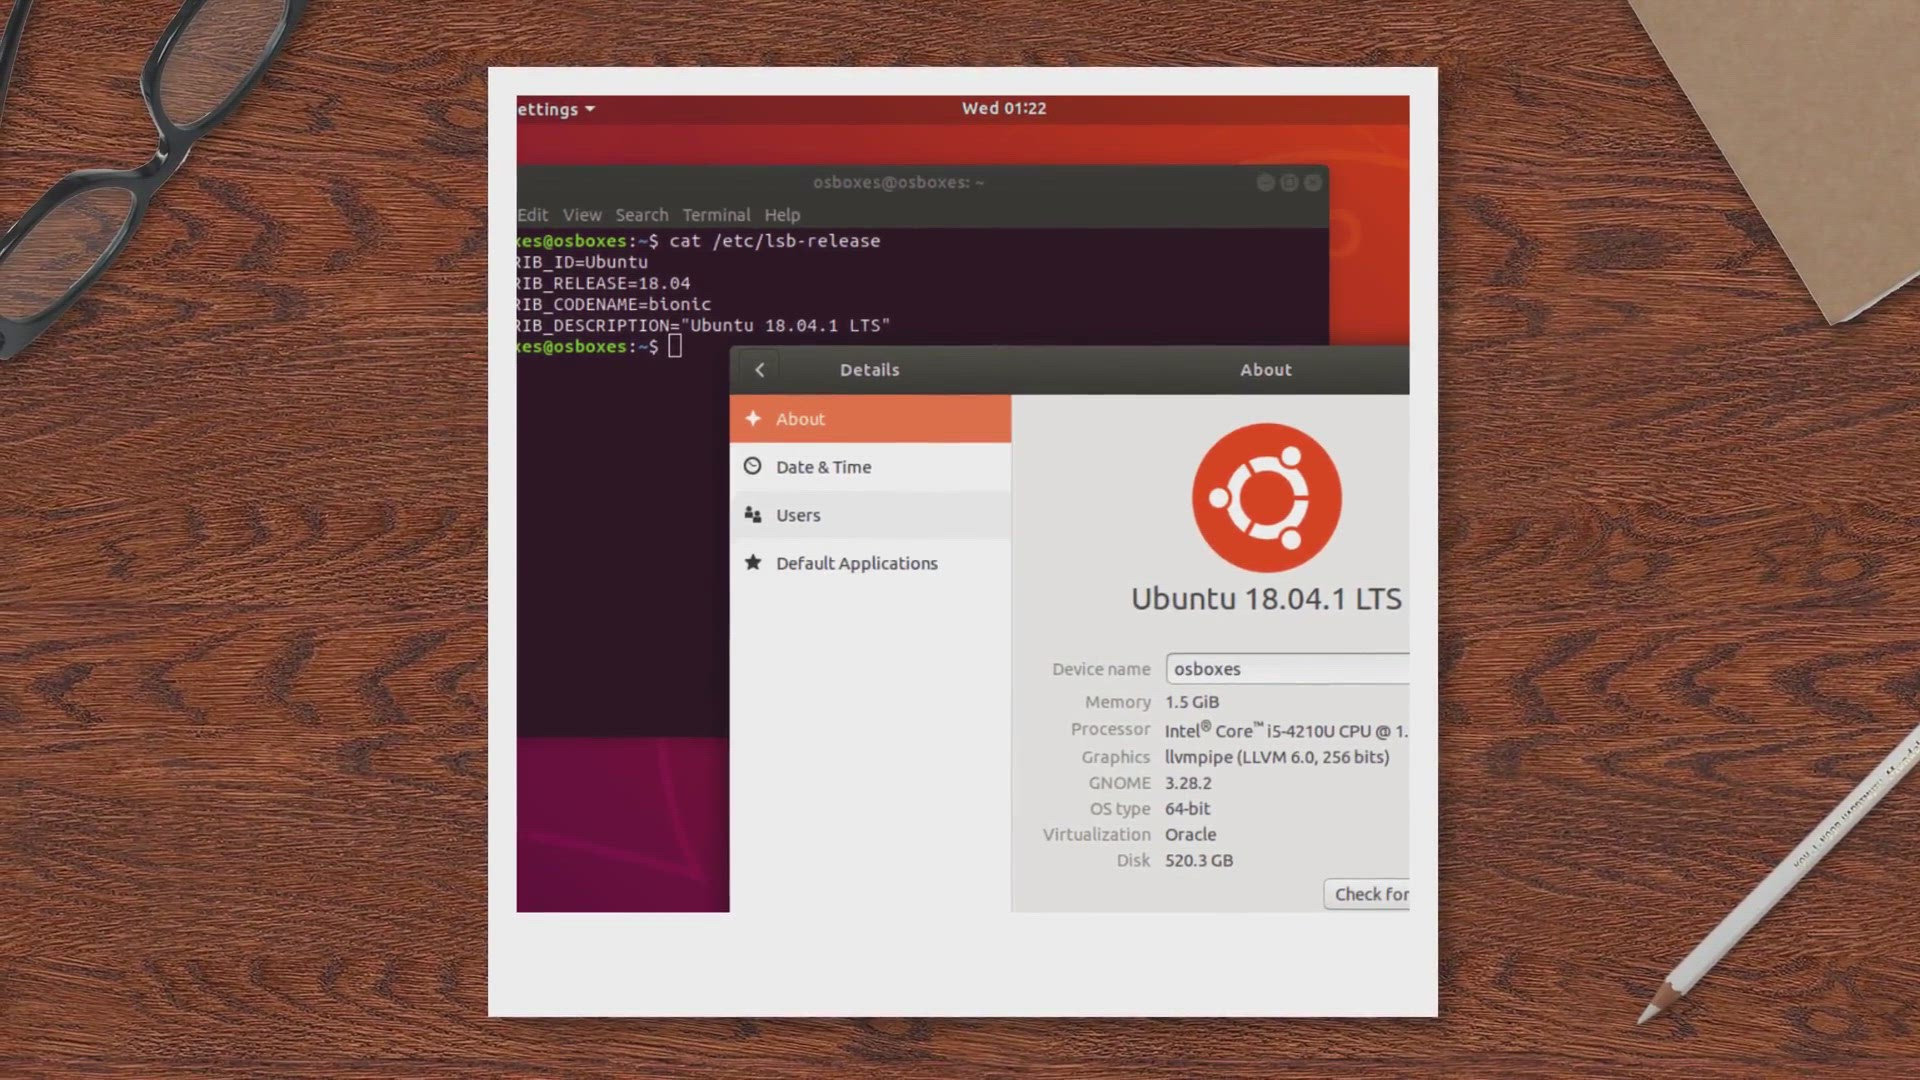Click the Wed 01:22 clock to open calendar
This screenshot has width=1920, height=1080.
(x=1003, y=108)
